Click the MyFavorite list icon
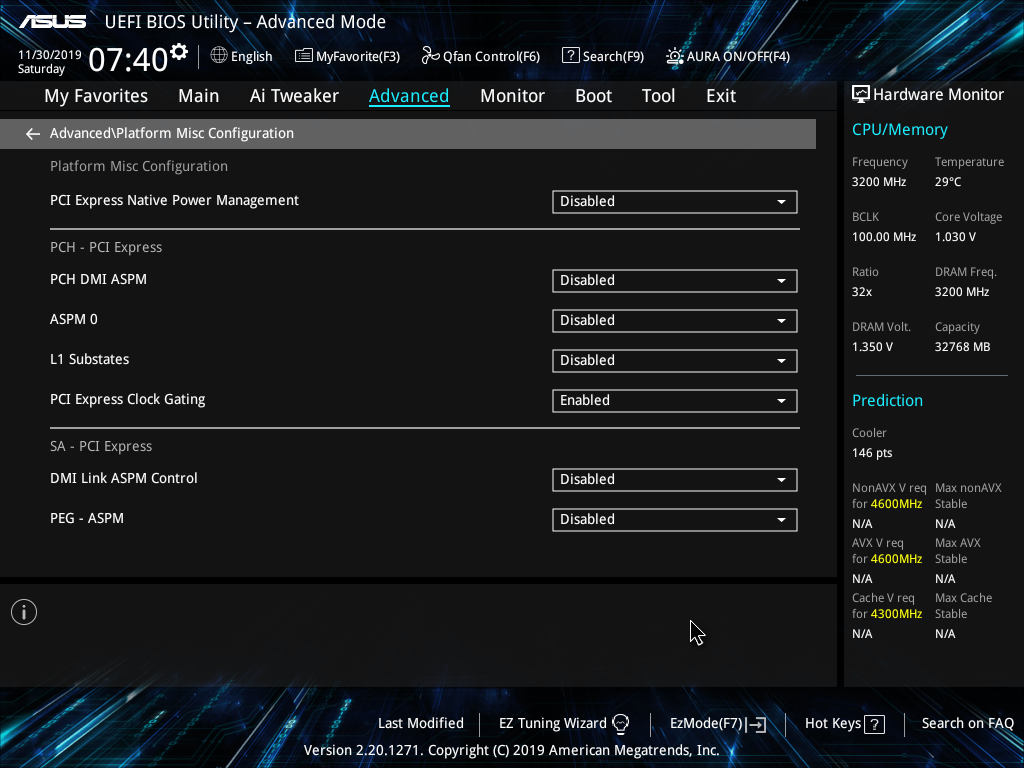Viewport: 1024px width, 768px height. pos(304,56)
